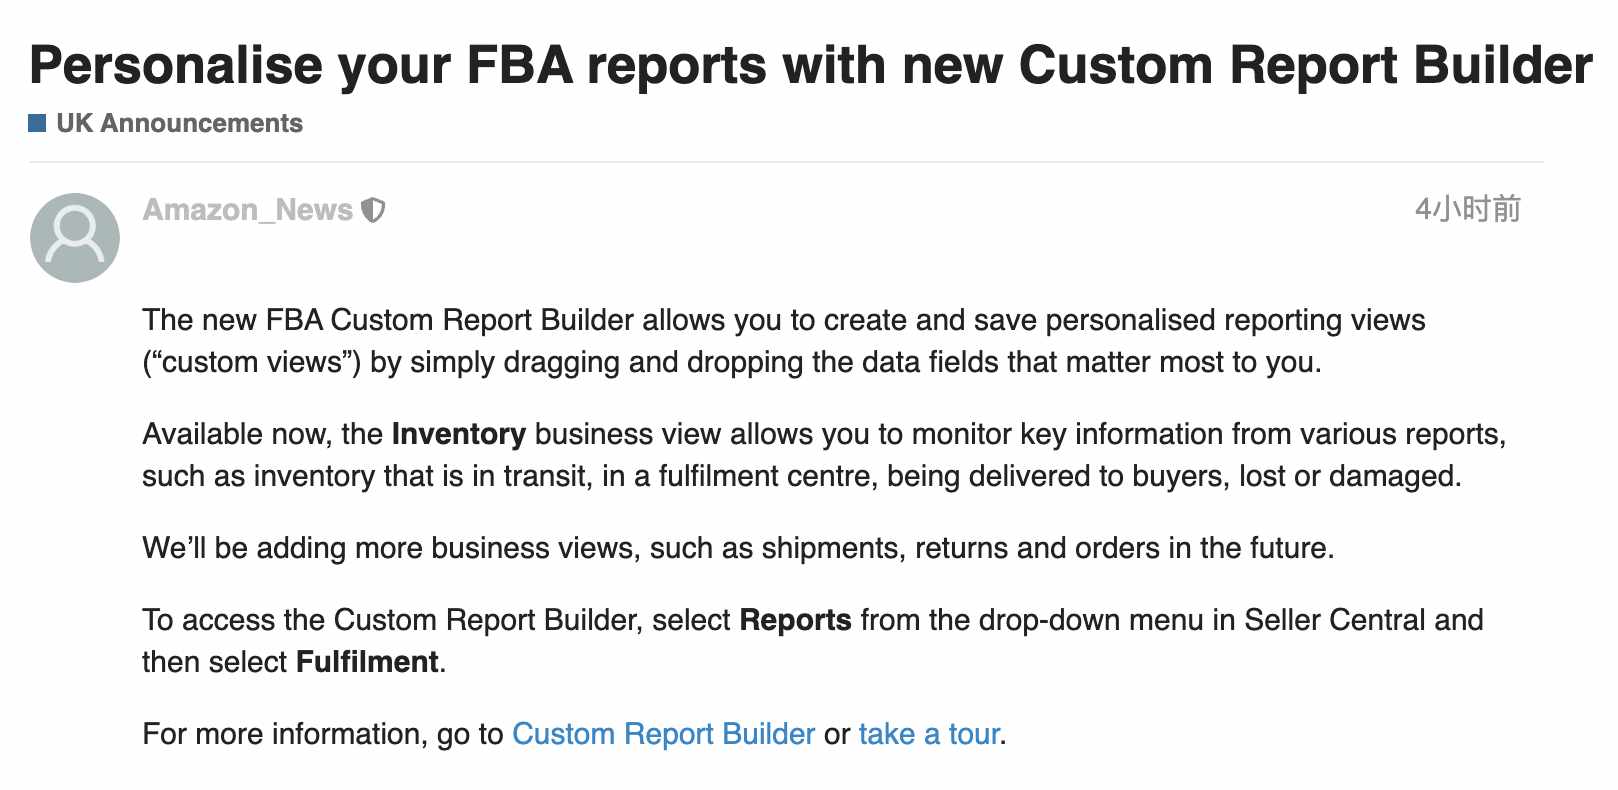Click the bold word Reports

pos(795,620)
